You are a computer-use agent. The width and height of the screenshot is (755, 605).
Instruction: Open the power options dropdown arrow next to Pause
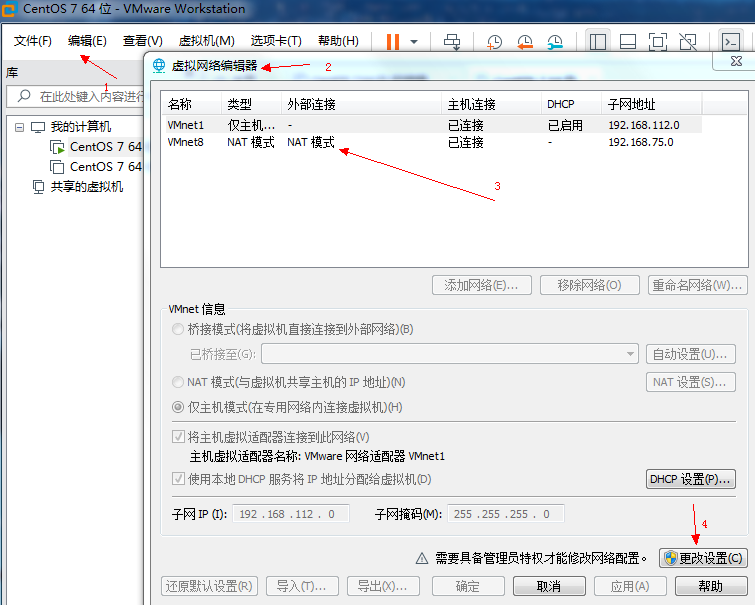[x=414, y=42]
